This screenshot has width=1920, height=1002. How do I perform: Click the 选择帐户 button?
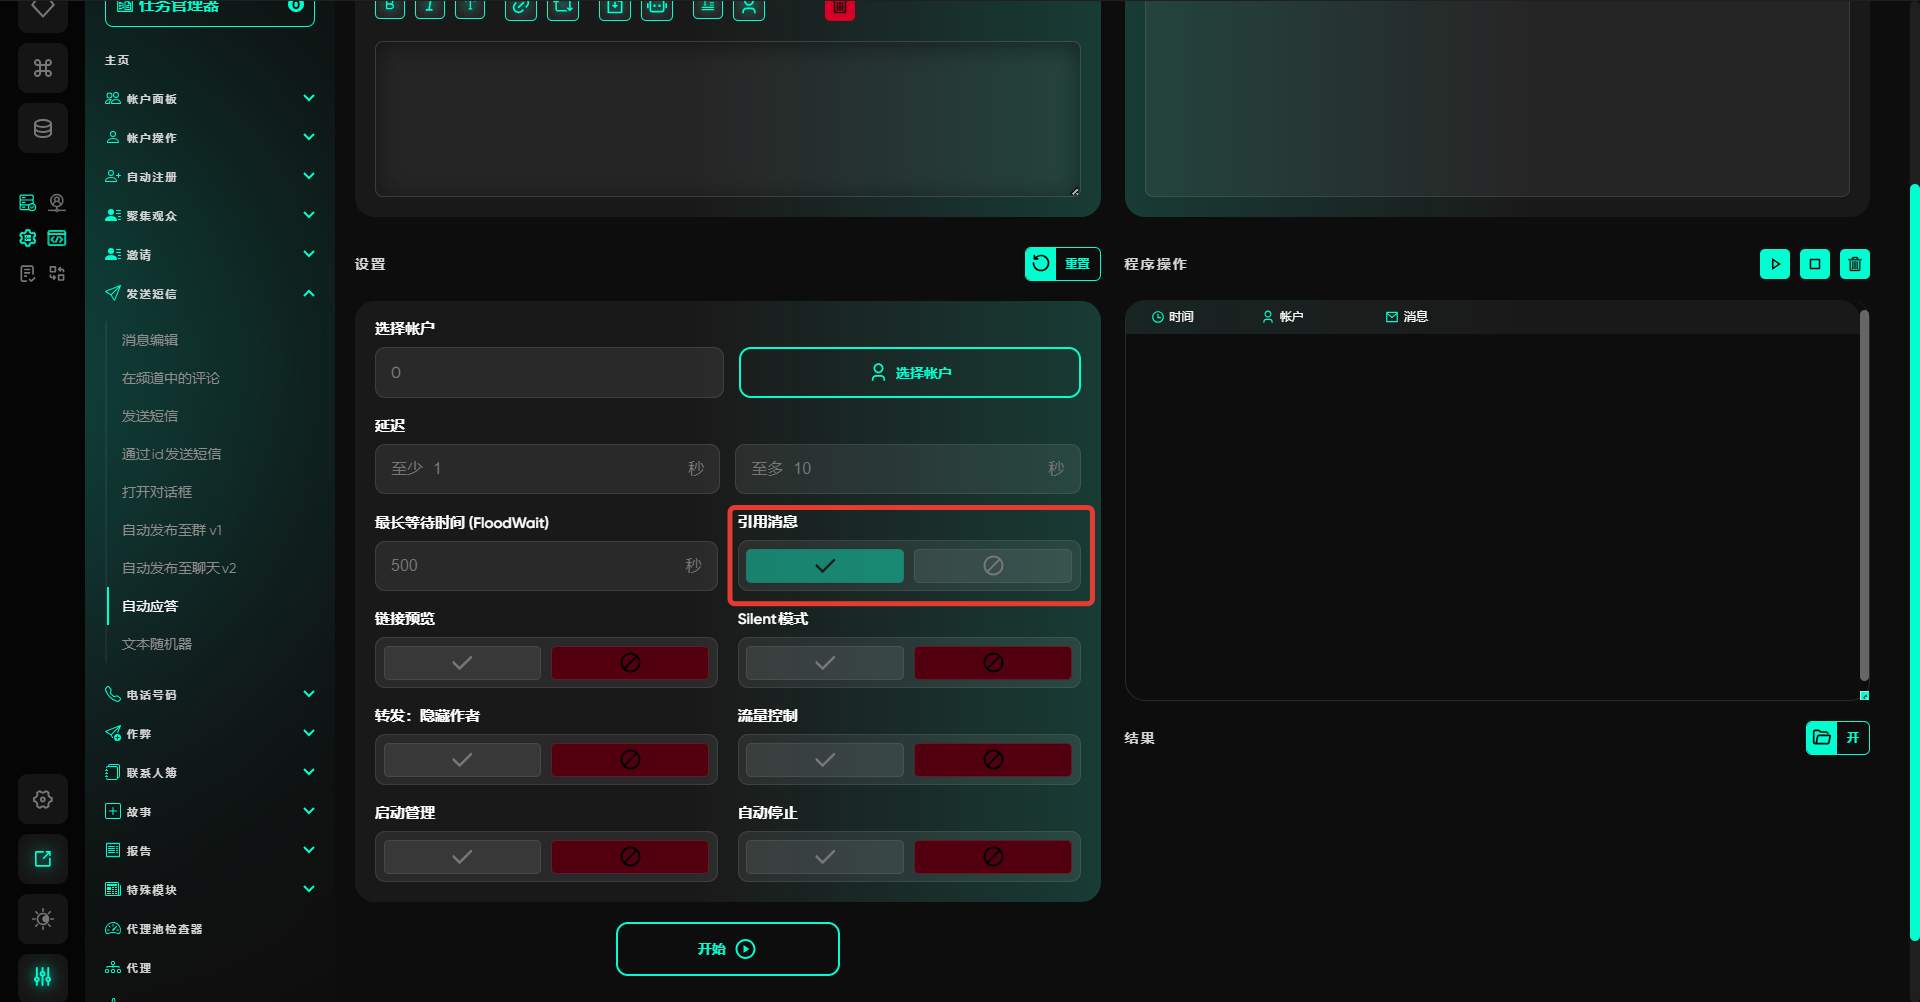[909, 373]
